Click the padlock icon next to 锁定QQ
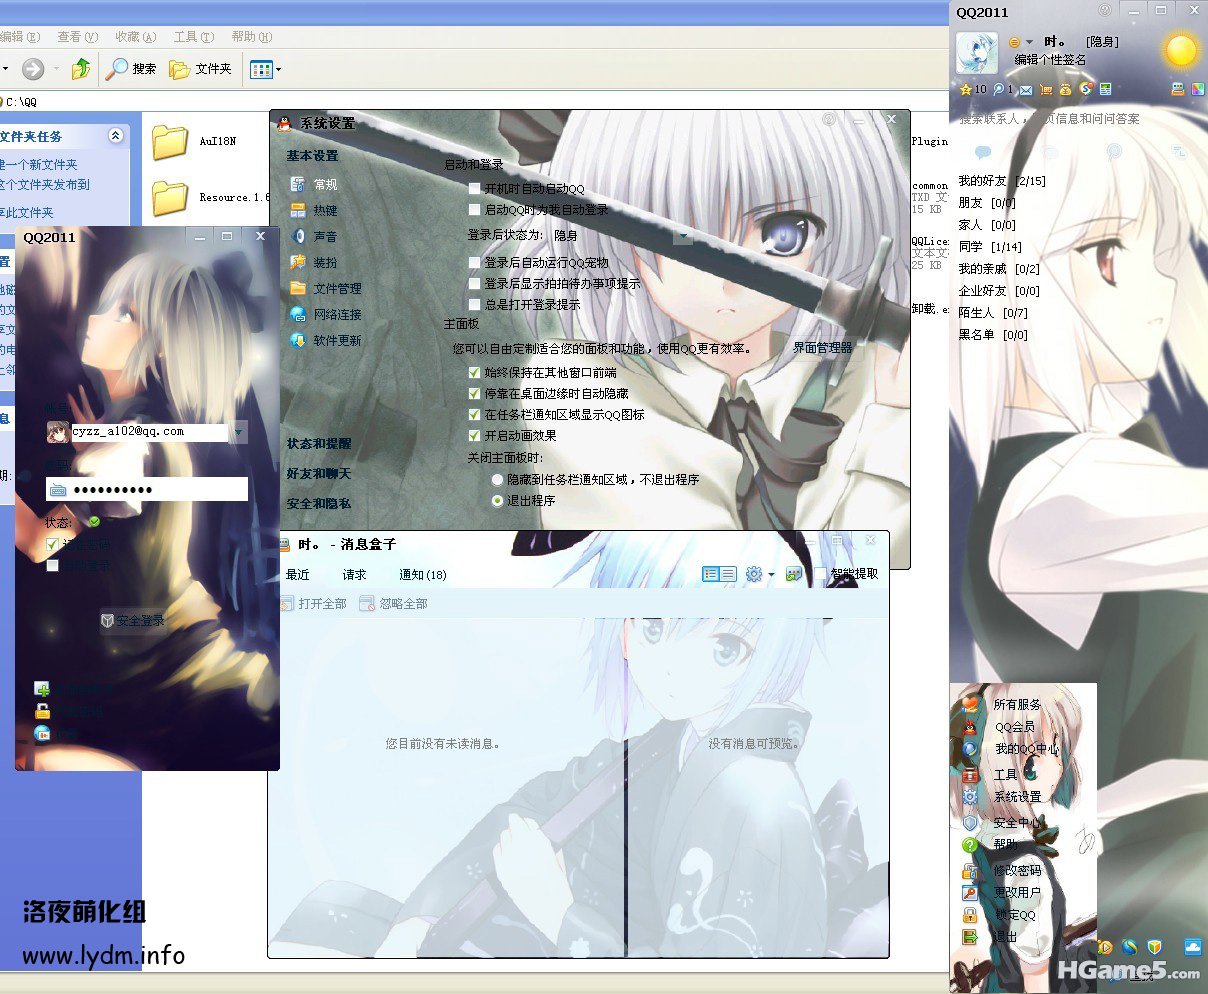 [970, 915]
